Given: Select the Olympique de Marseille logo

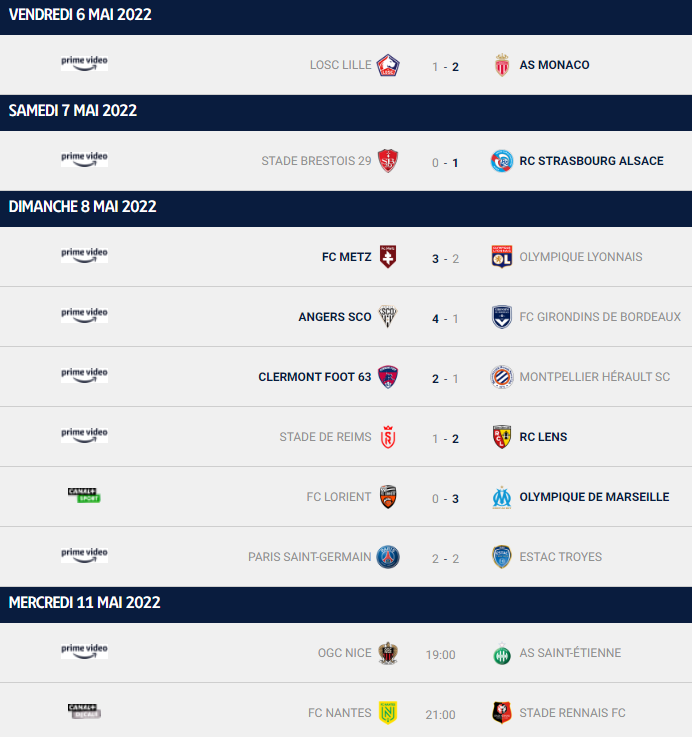Looking at the screenshot, I should [502, 497].
